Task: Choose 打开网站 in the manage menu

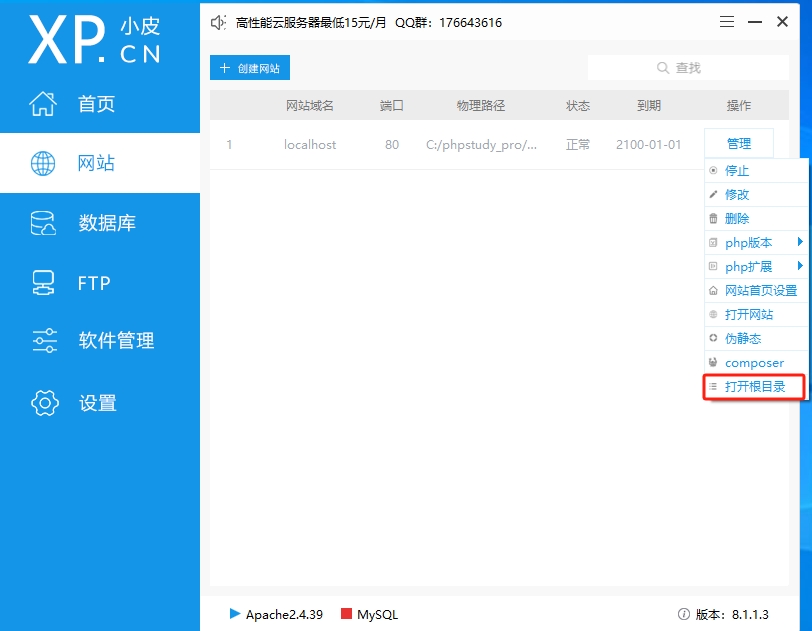Action: click(756, 314)
